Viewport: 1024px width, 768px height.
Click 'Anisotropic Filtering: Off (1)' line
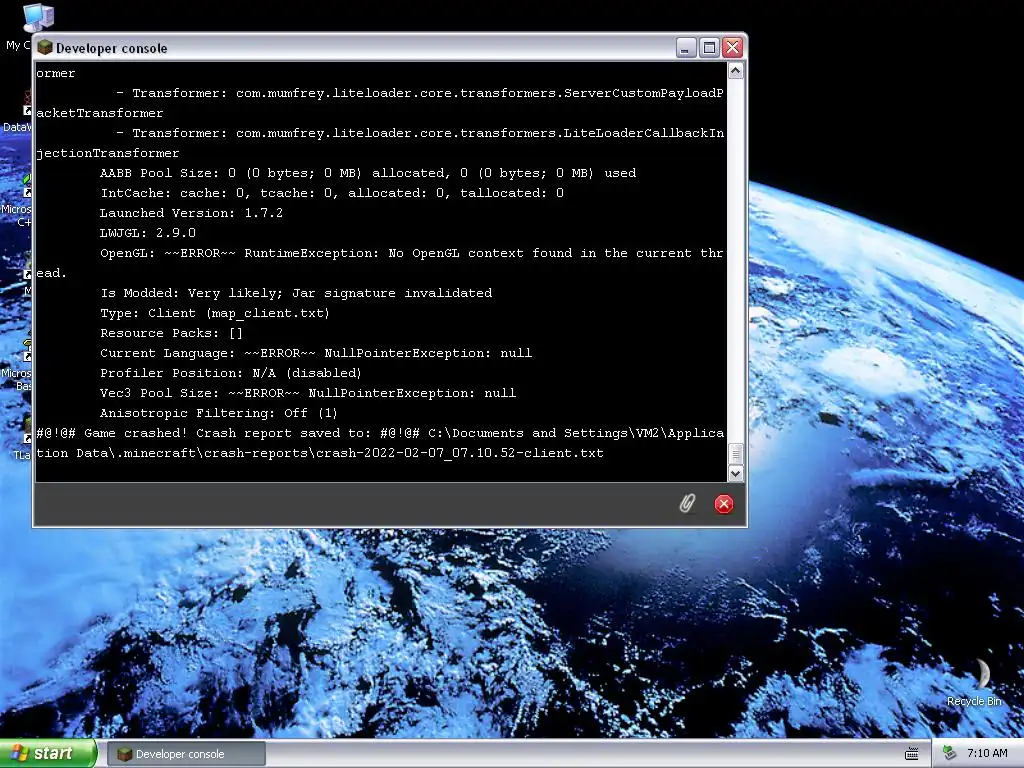coord(219,413)
